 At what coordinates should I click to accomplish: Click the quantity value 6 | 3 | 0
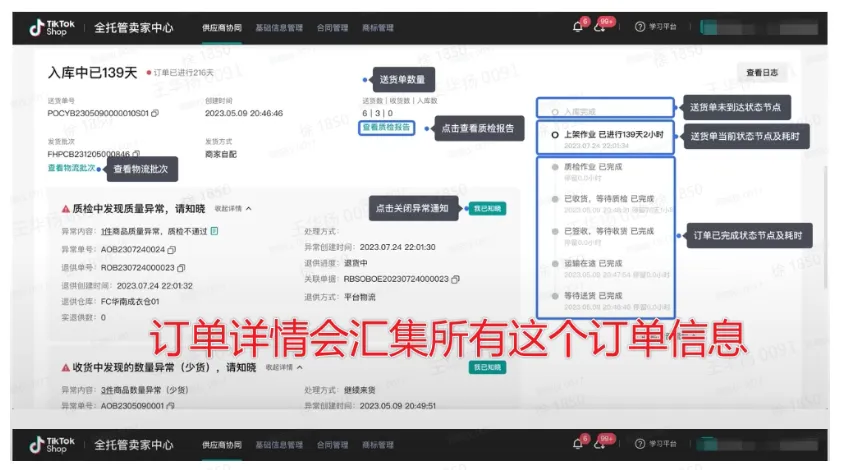377,113
